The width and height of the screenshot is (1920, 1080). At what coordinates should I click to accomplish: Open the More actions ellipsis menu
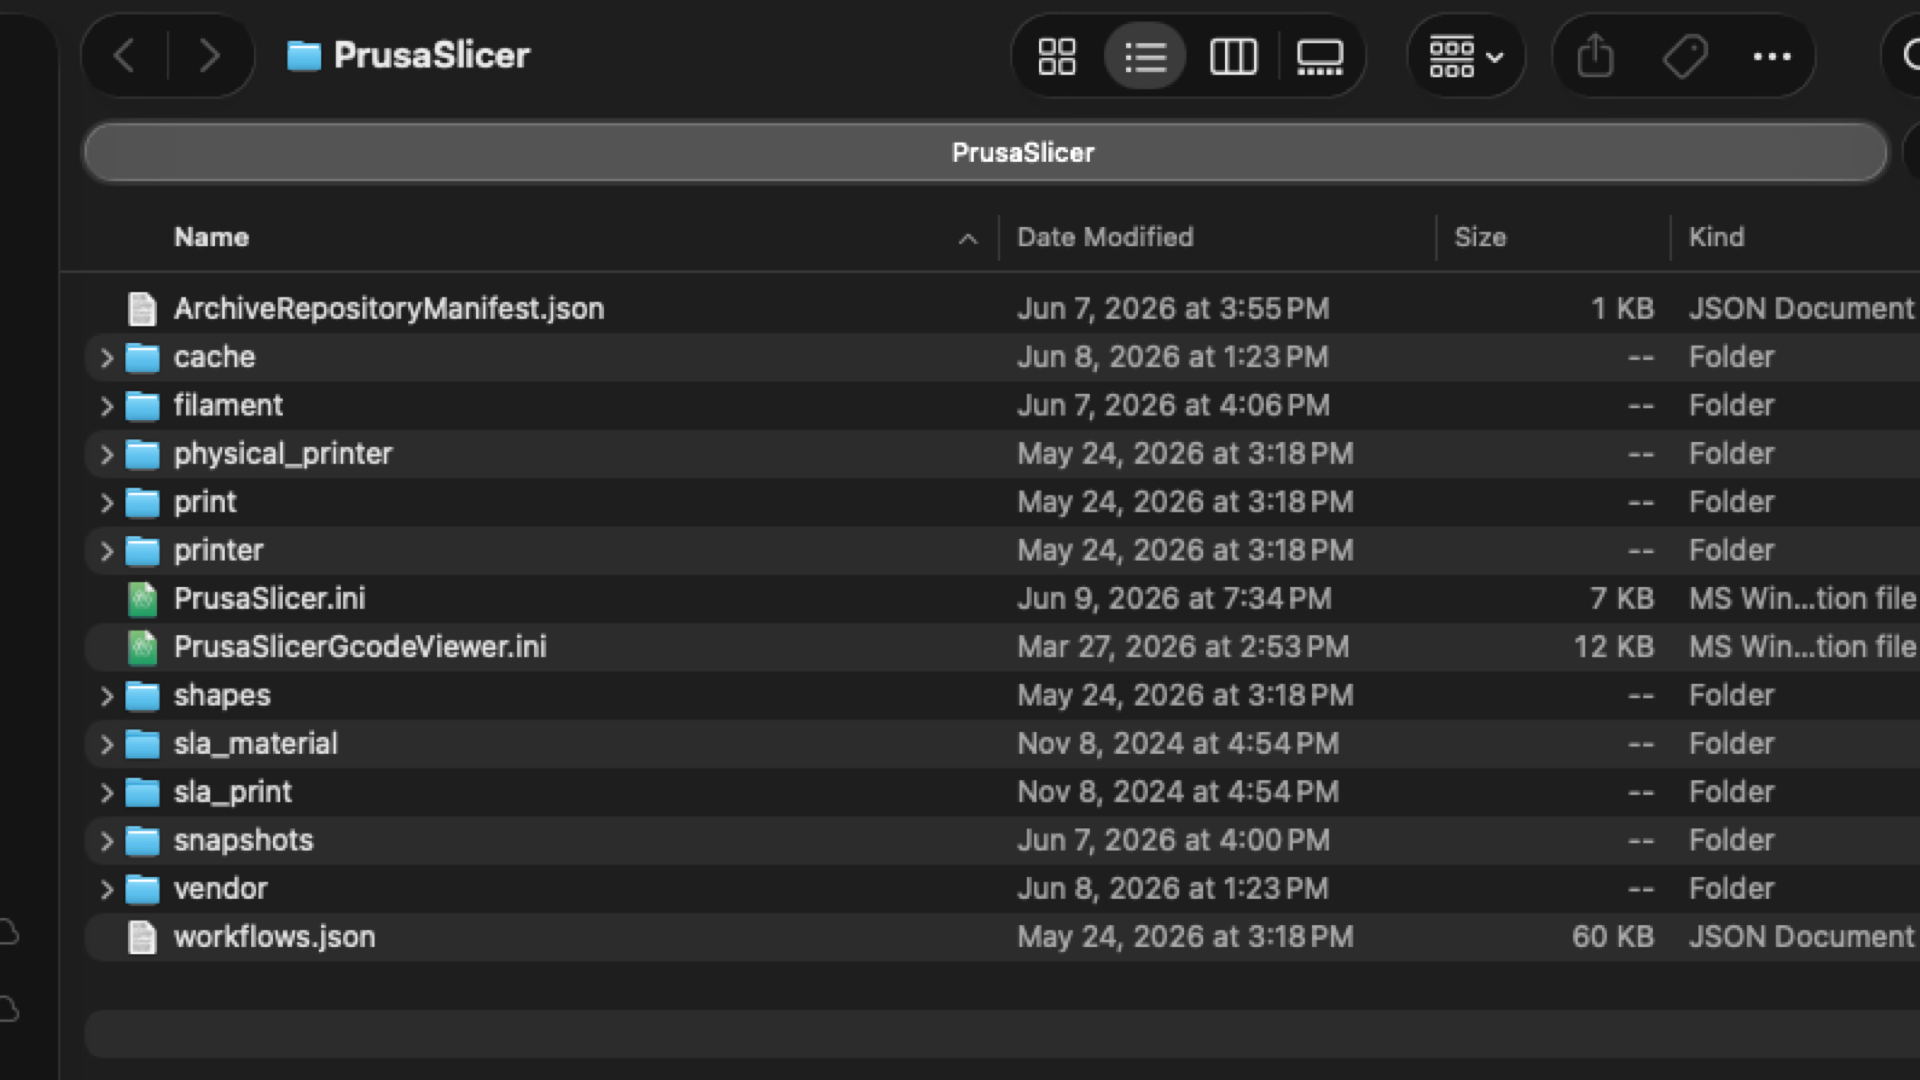click(1772, 56)
